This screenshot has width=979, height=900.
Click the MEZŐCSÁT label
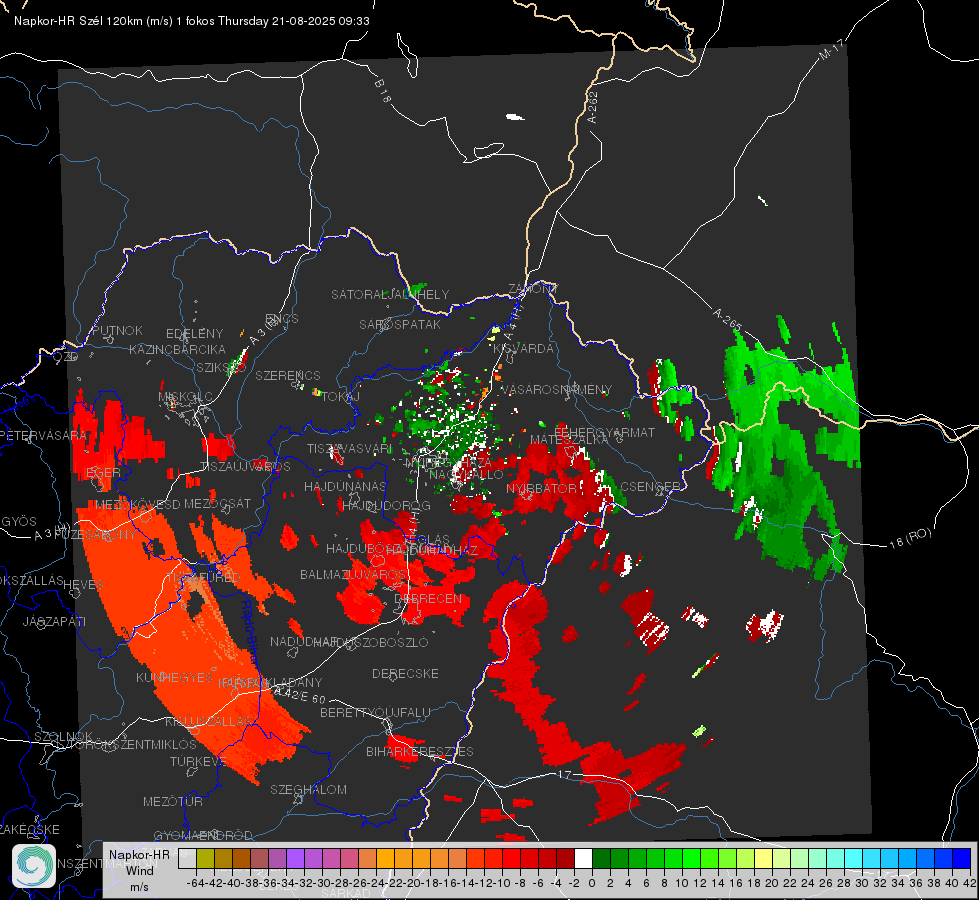click(x=217, y=503)
